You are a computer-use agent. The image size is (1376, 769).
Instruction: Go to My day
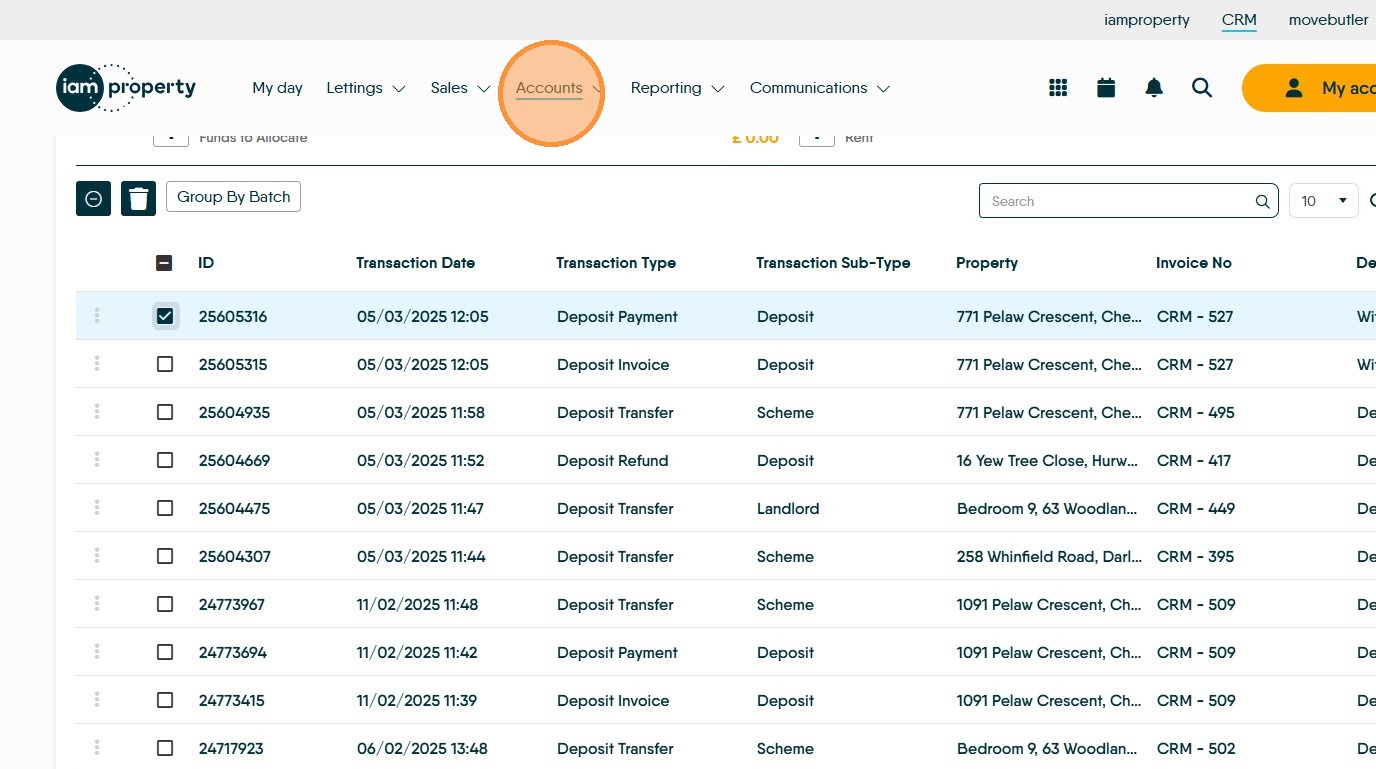277,88
